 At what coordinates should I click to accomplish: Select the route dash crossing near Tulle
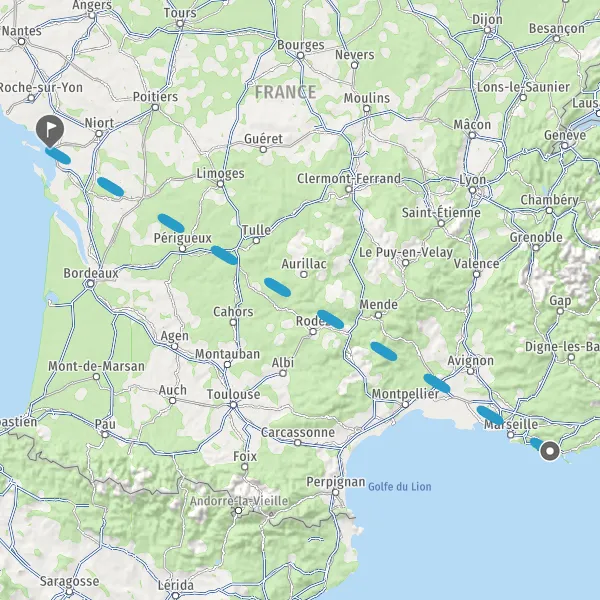click(x=224, y=255)
